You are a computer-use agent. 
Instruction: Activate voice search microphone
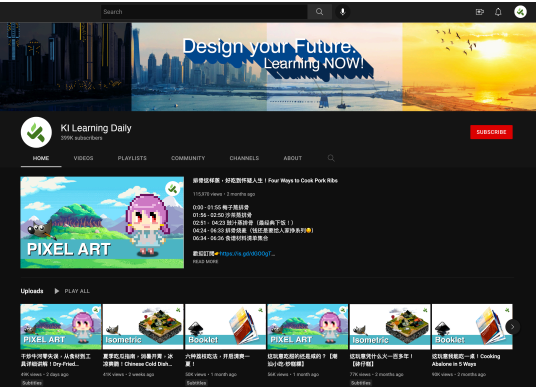[x=343, y=12]
